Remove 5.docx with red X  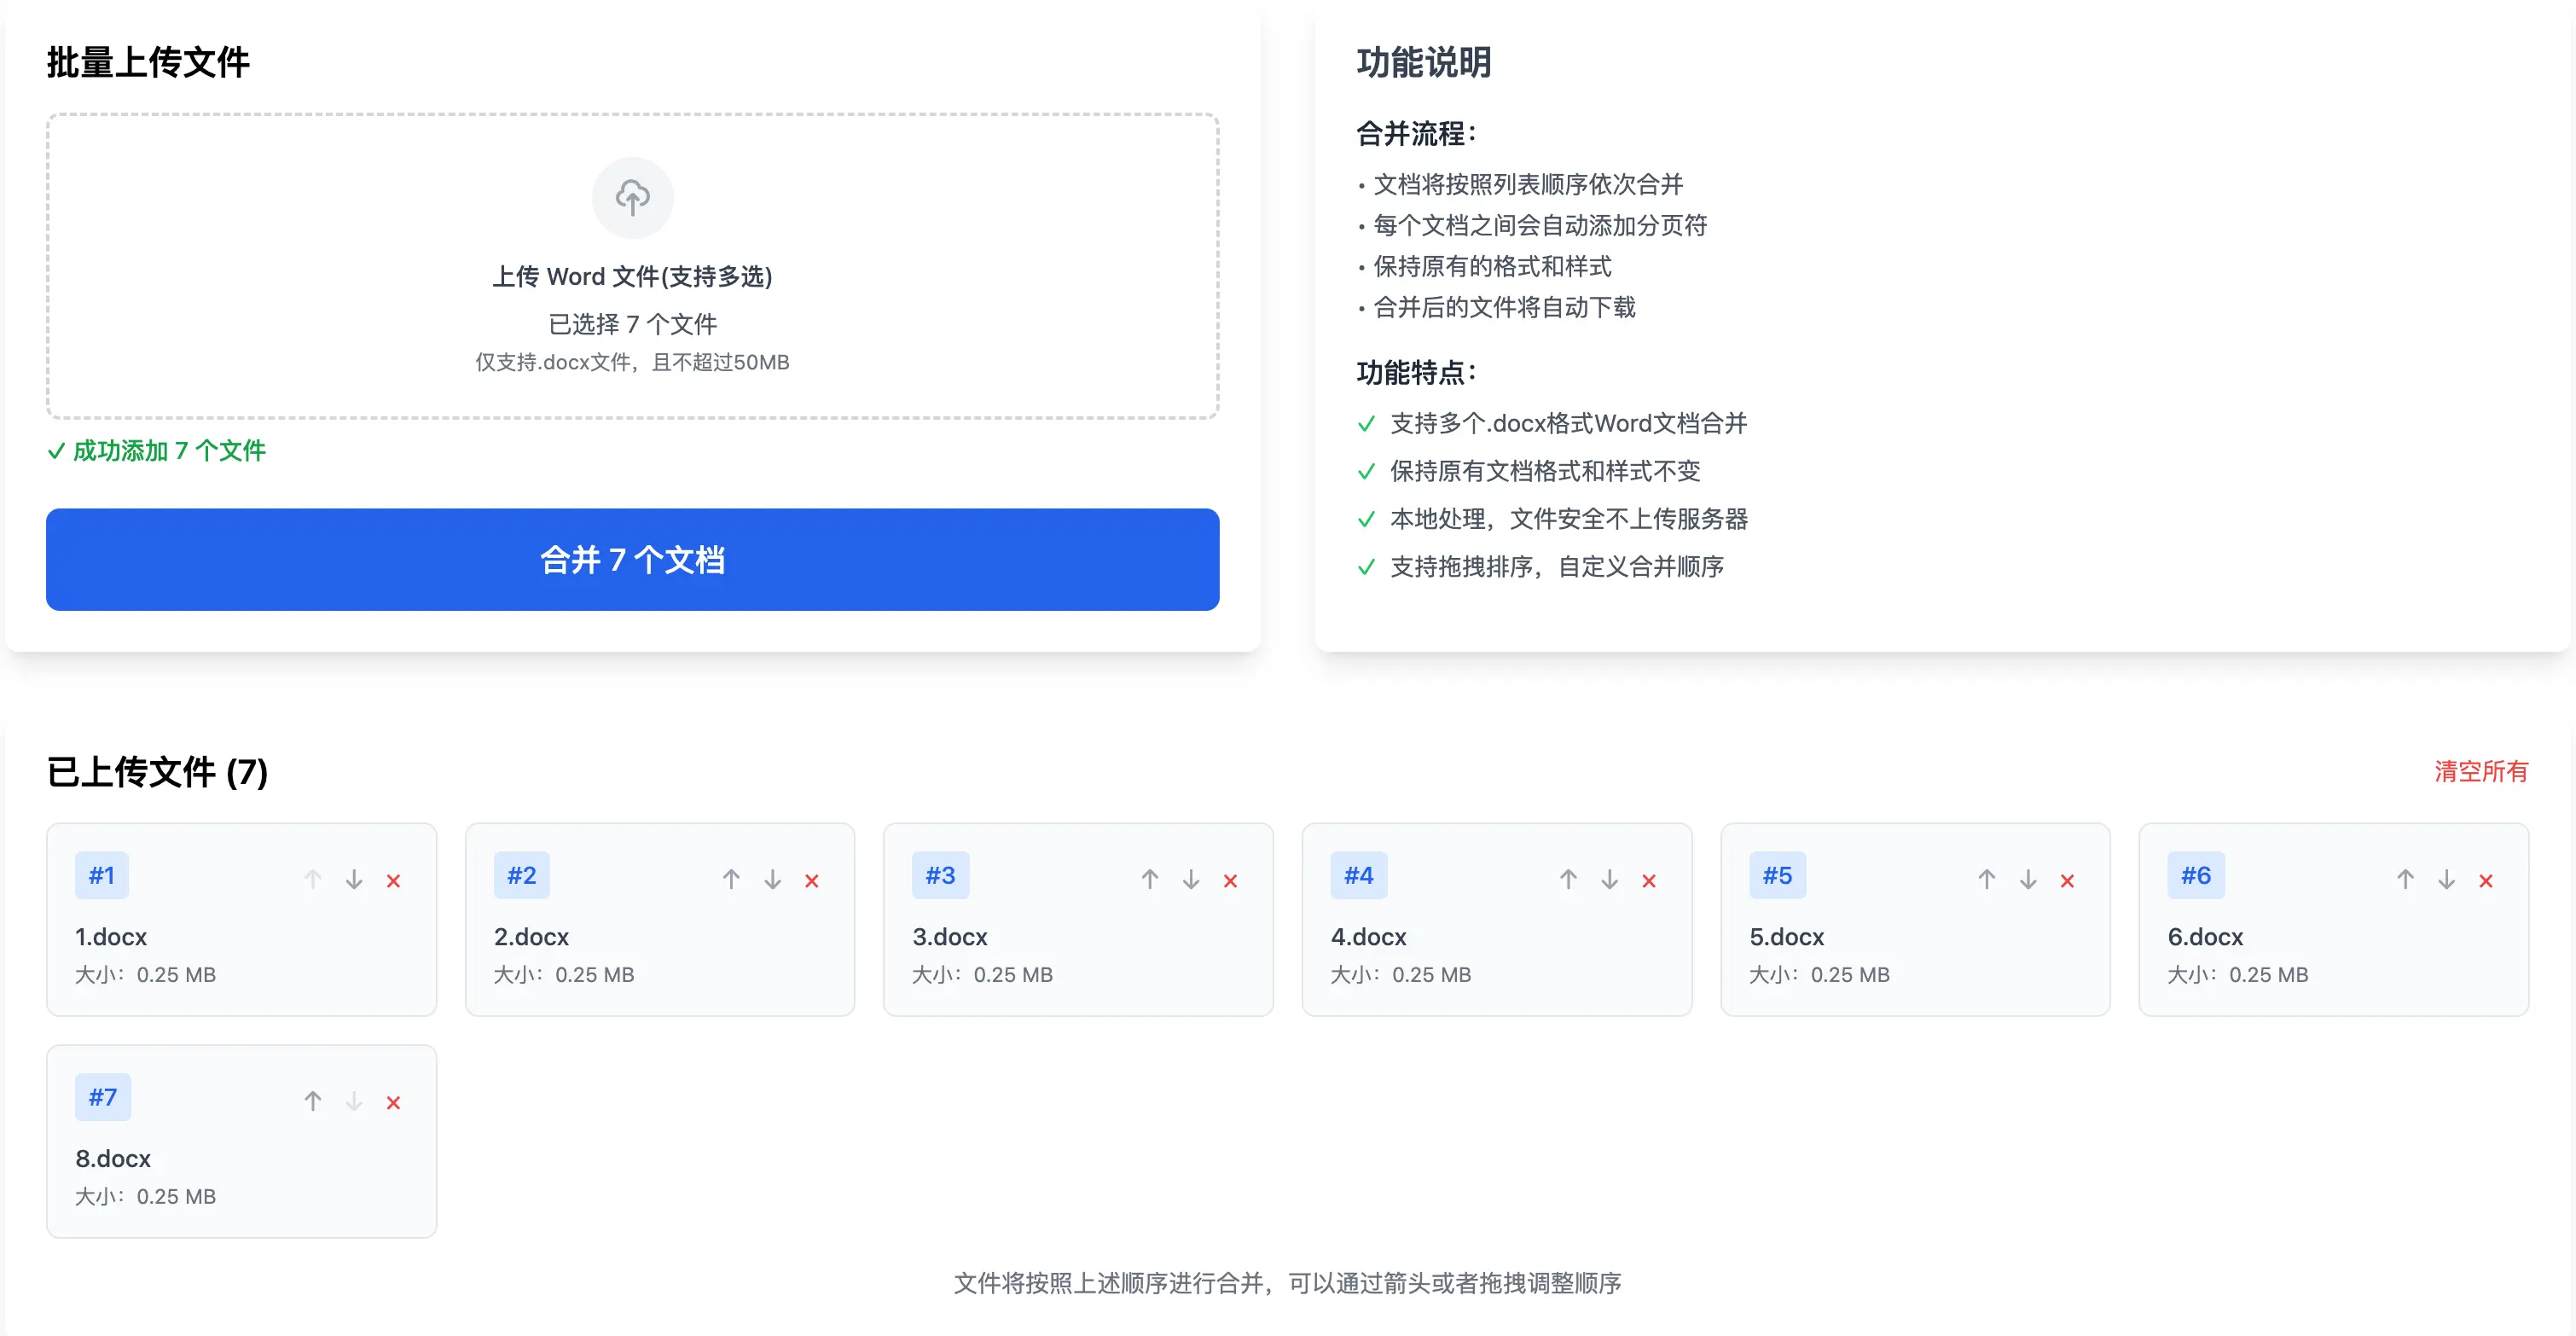click(x=2068, y=881)
